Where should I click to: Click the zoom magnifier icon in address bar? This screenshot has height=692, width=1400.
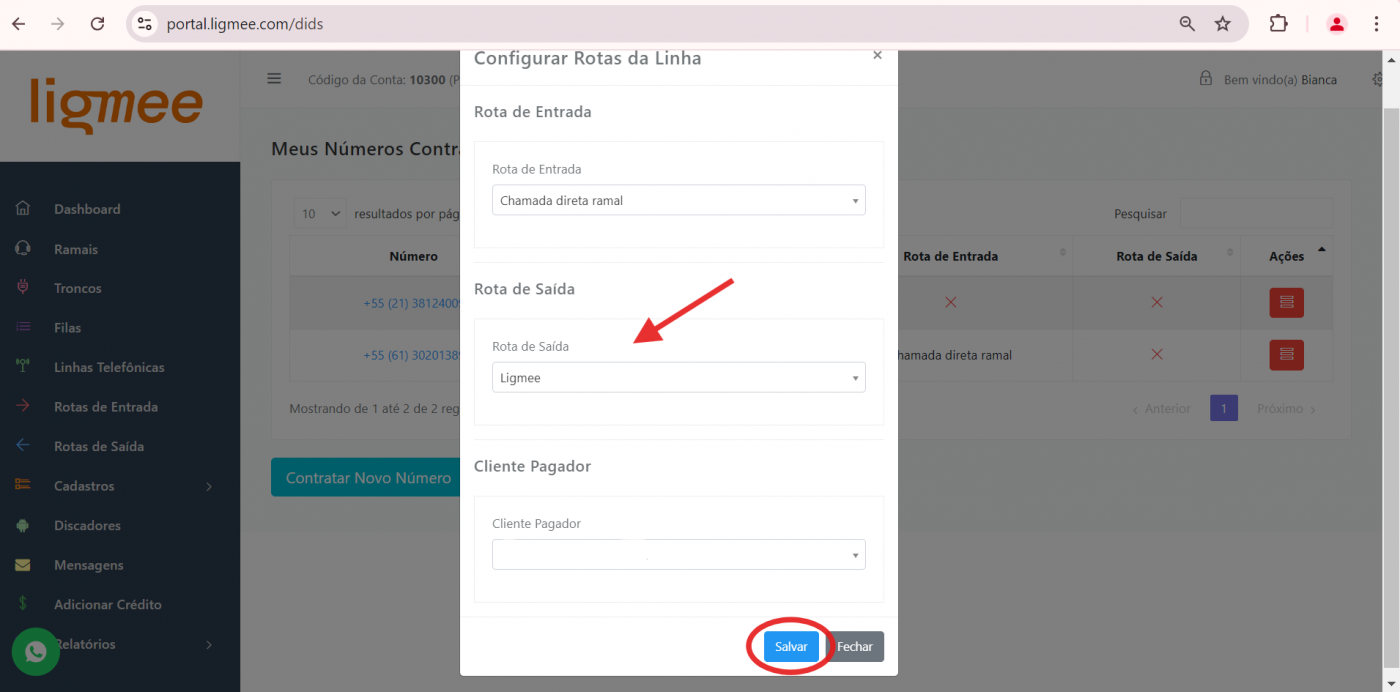point(1187,24)
